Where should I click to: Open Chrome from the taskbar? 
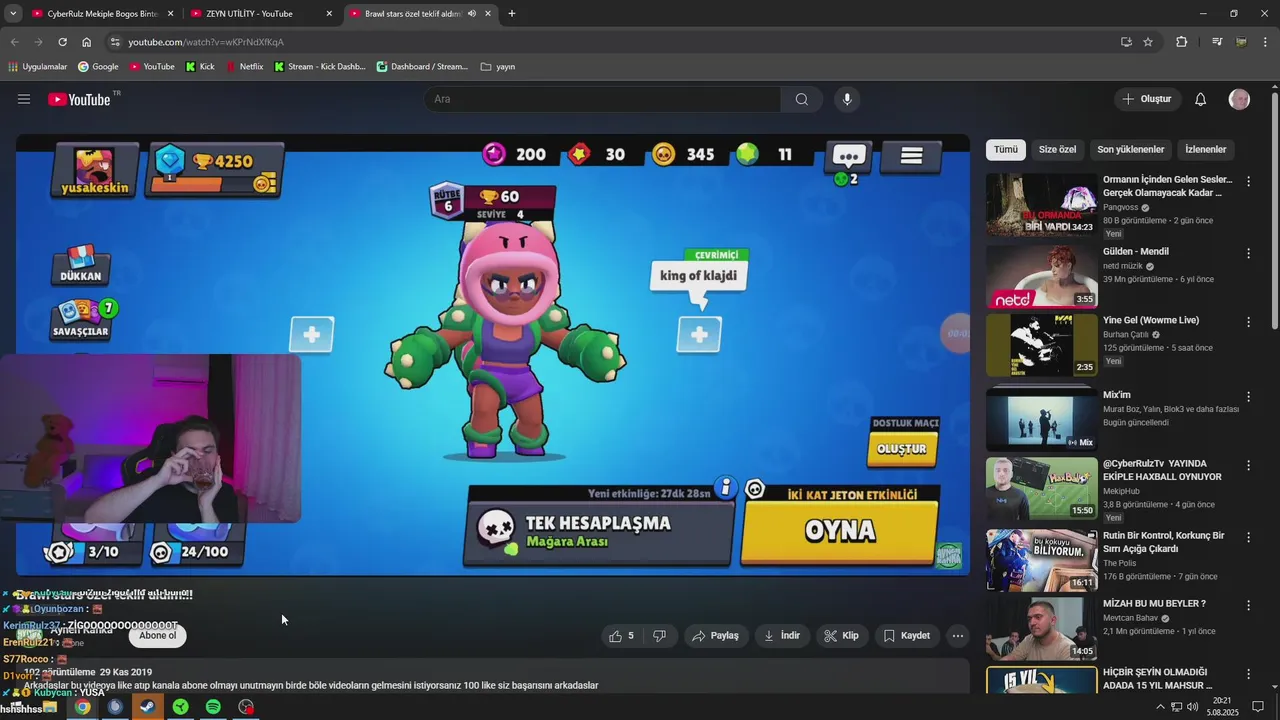(x=82, y=707)
